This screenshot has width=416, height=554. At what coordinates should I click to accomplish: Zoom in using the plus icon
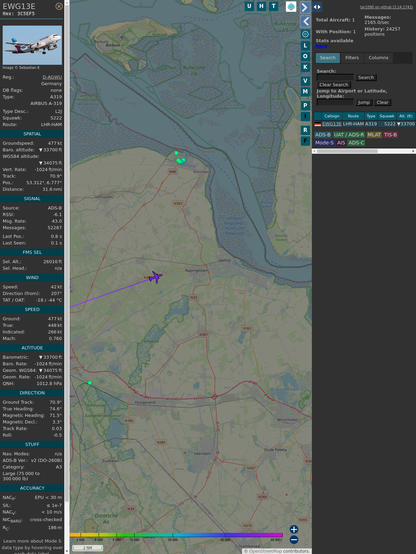294,529
